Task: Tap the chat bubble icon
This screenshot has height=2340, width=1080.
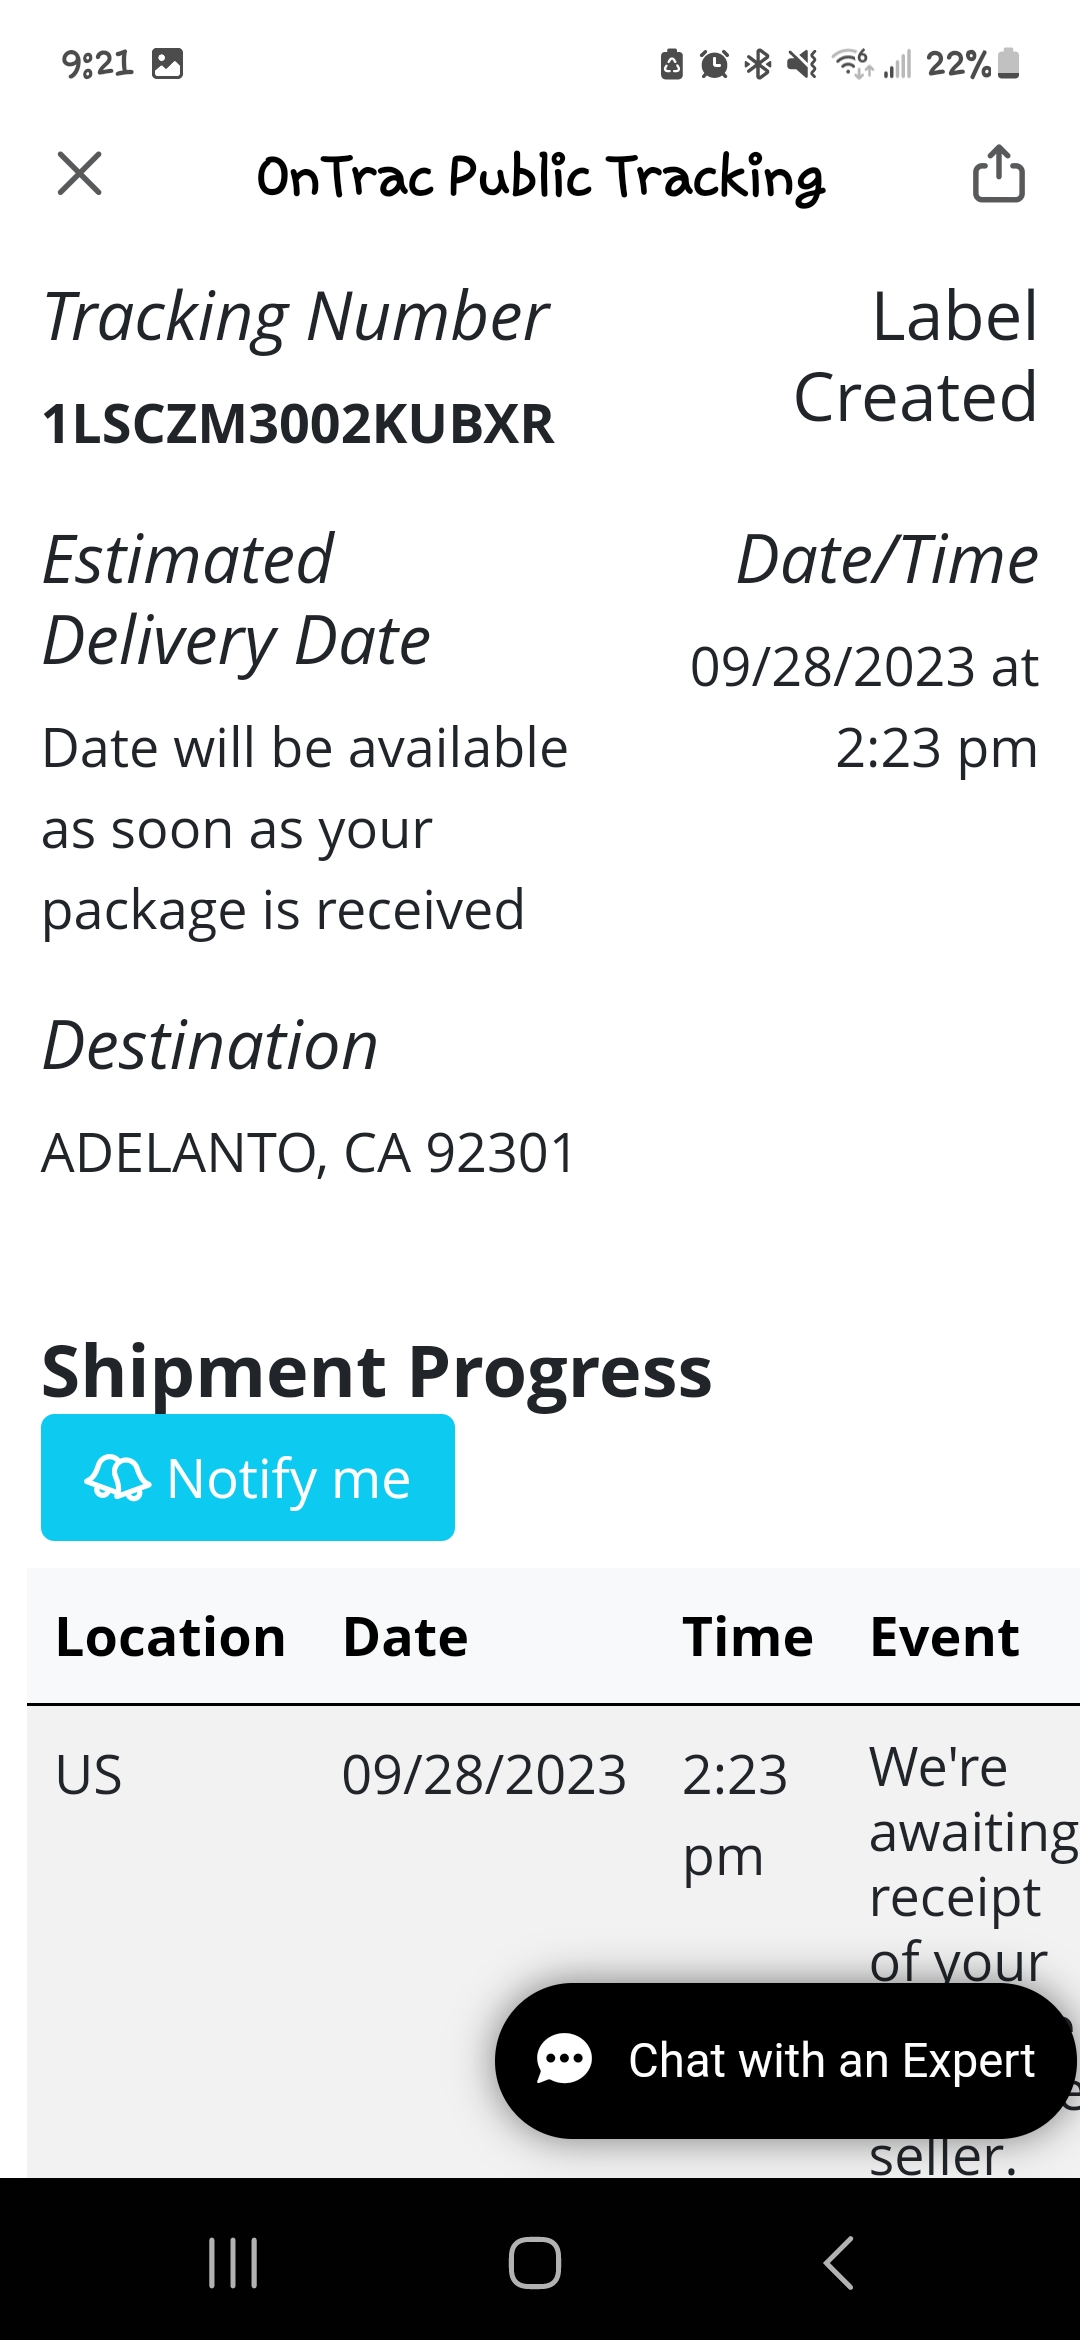Action: point(565,2060)
